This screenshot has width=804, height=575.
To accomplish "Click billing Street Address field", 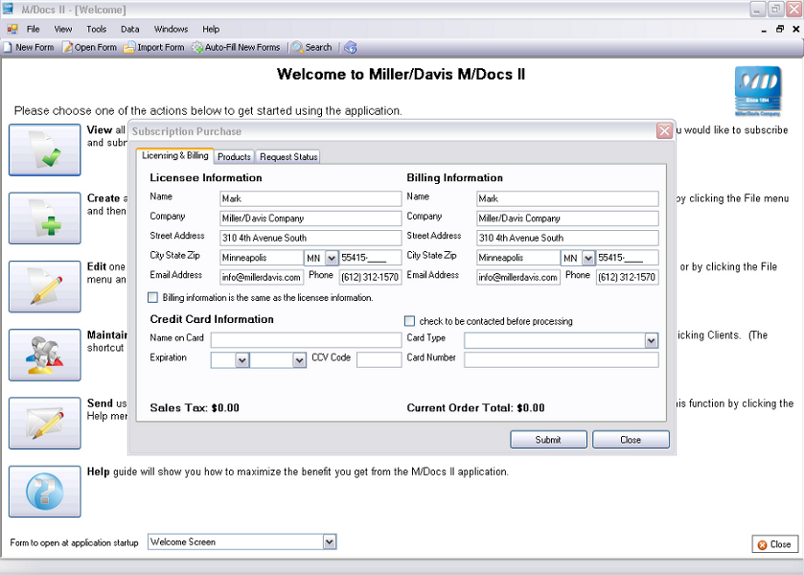I will click(567, 237).
